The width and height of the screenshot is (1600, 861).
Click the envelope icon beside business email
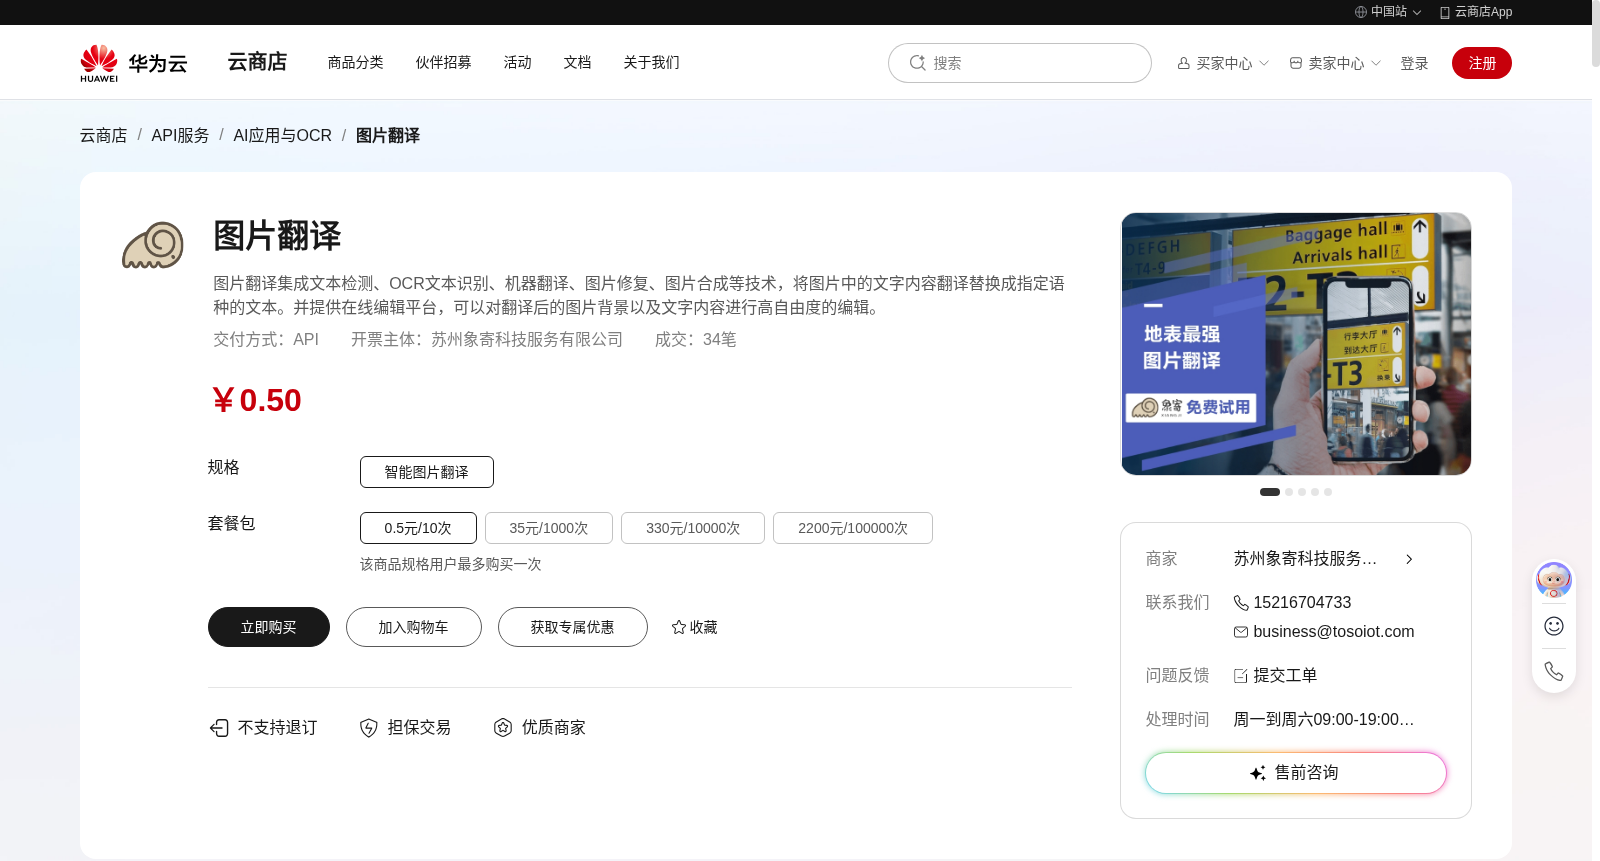tap(1241, 632)
